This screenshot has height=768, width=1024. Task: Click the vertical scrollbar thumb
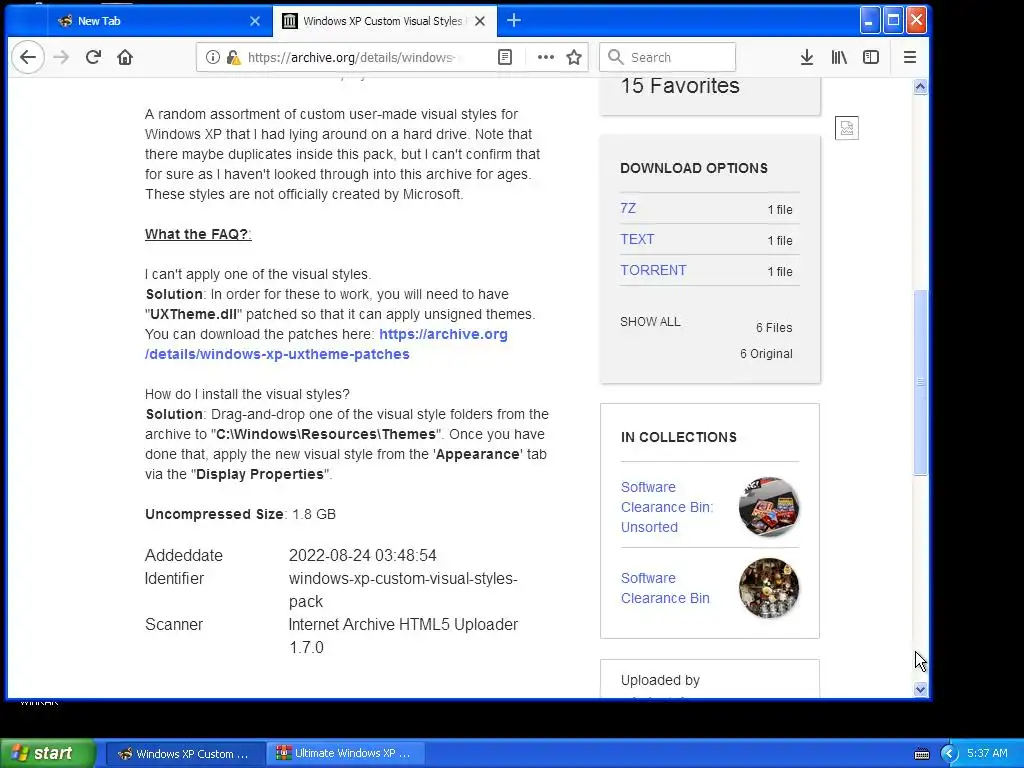920,383
